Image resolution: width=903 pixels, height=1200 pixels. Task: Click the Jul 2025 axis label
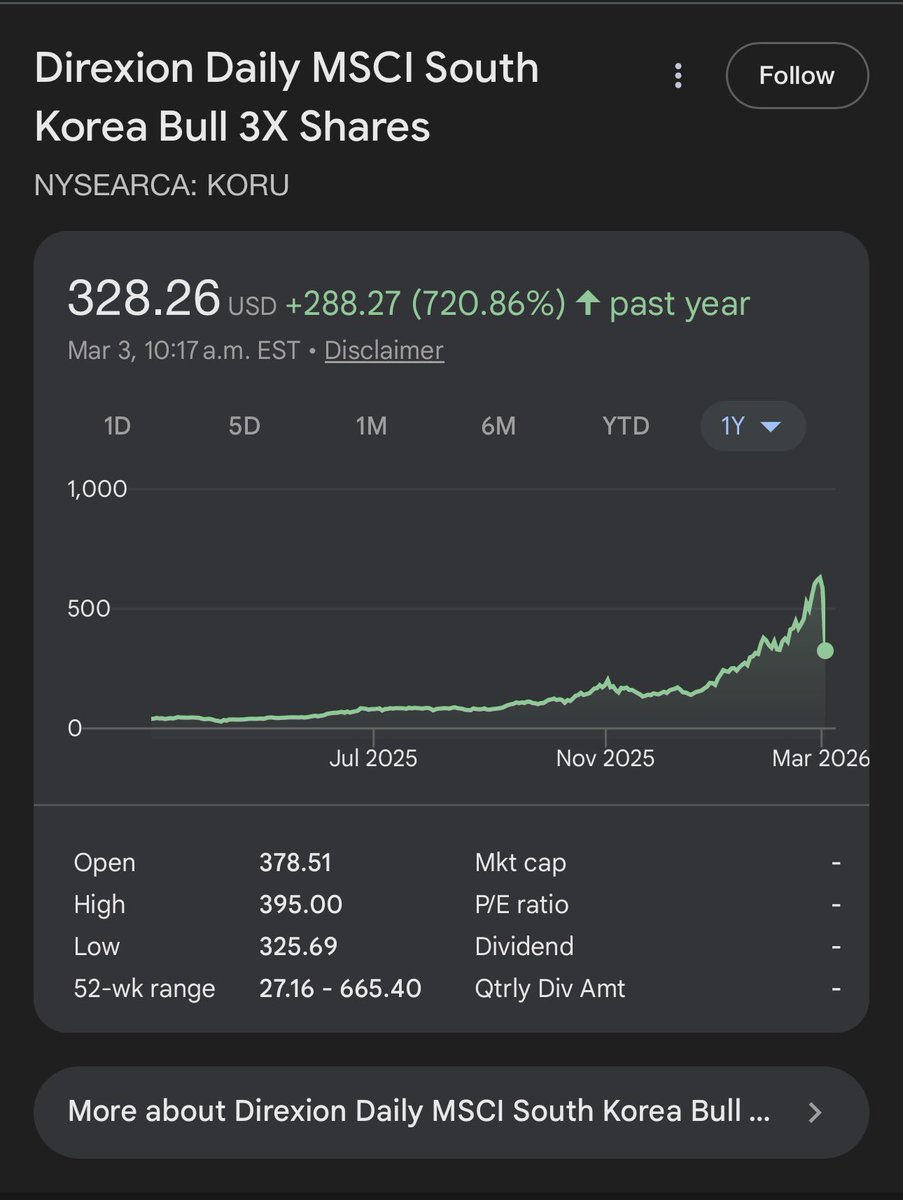pos(373,758)
